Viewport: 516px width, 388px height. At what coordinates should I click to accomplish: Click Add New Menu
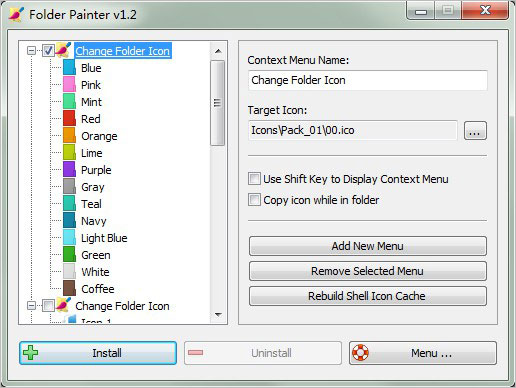368,246
